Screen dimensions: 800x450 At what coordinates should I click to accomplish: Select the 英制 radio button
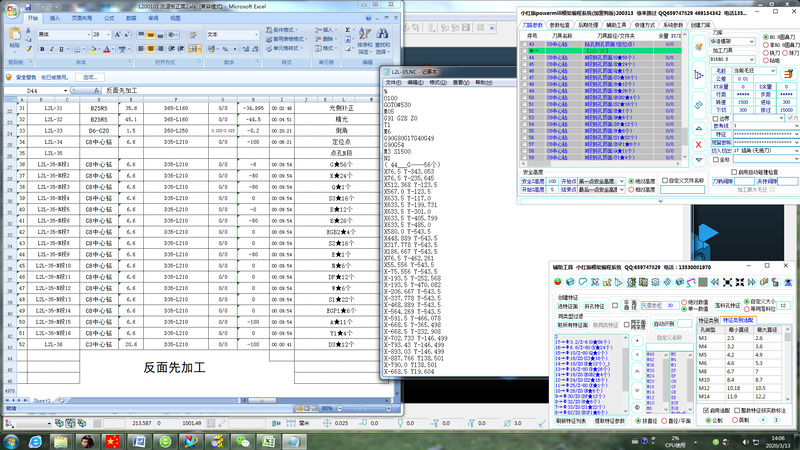[x=735, y=420]
